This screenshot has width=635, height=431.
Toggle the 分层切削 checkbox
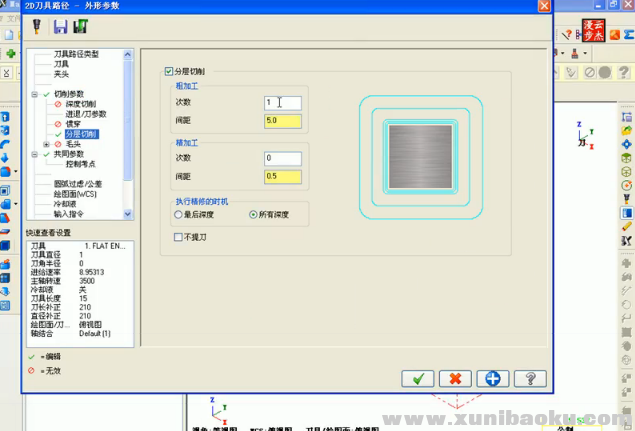point(169,71)
